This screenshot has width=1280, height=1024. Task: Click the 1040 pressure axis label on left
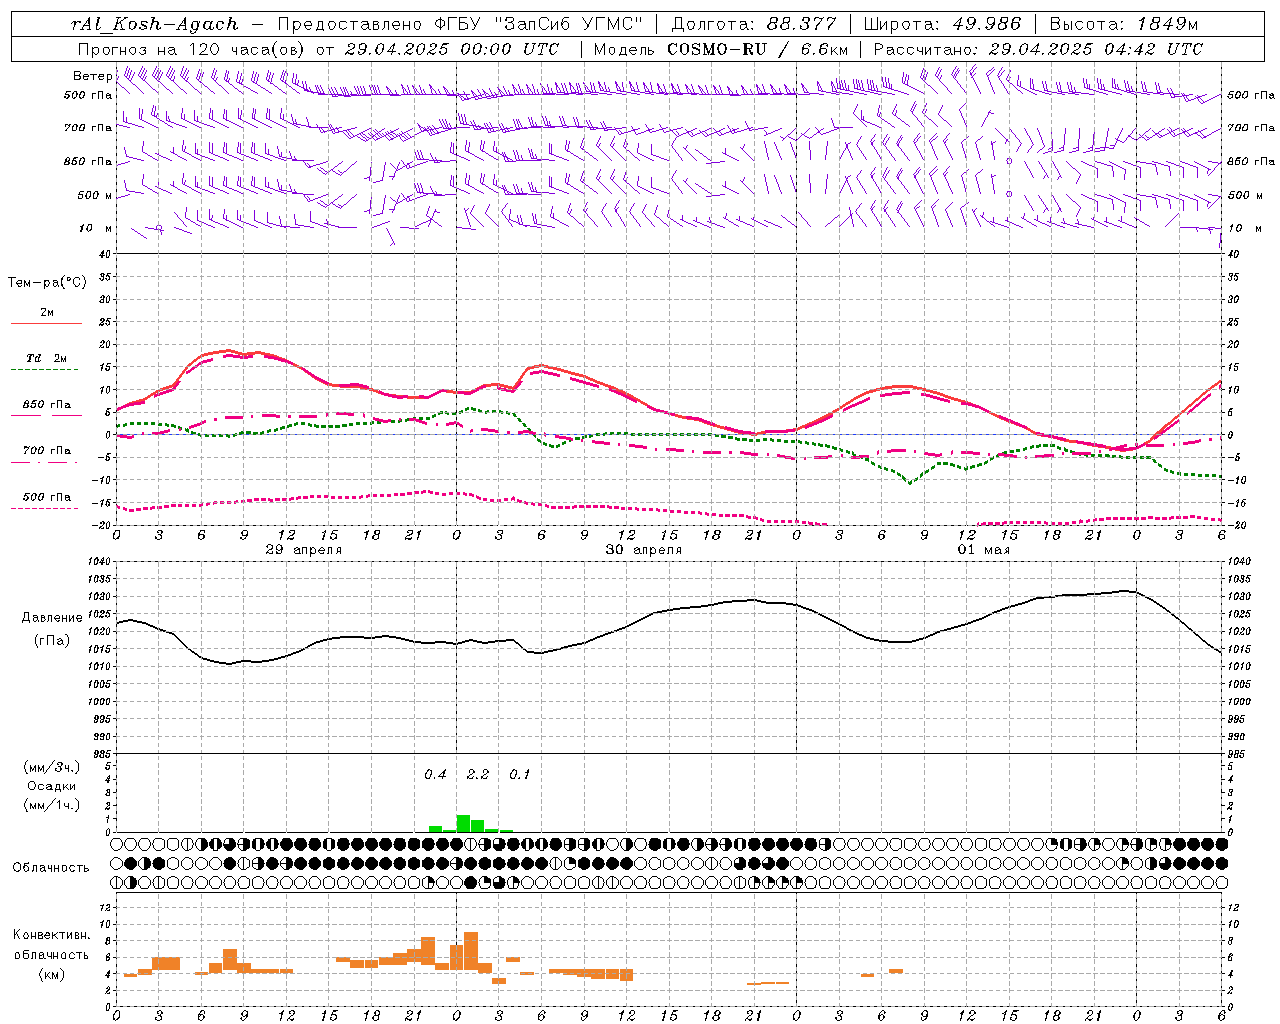100,561
